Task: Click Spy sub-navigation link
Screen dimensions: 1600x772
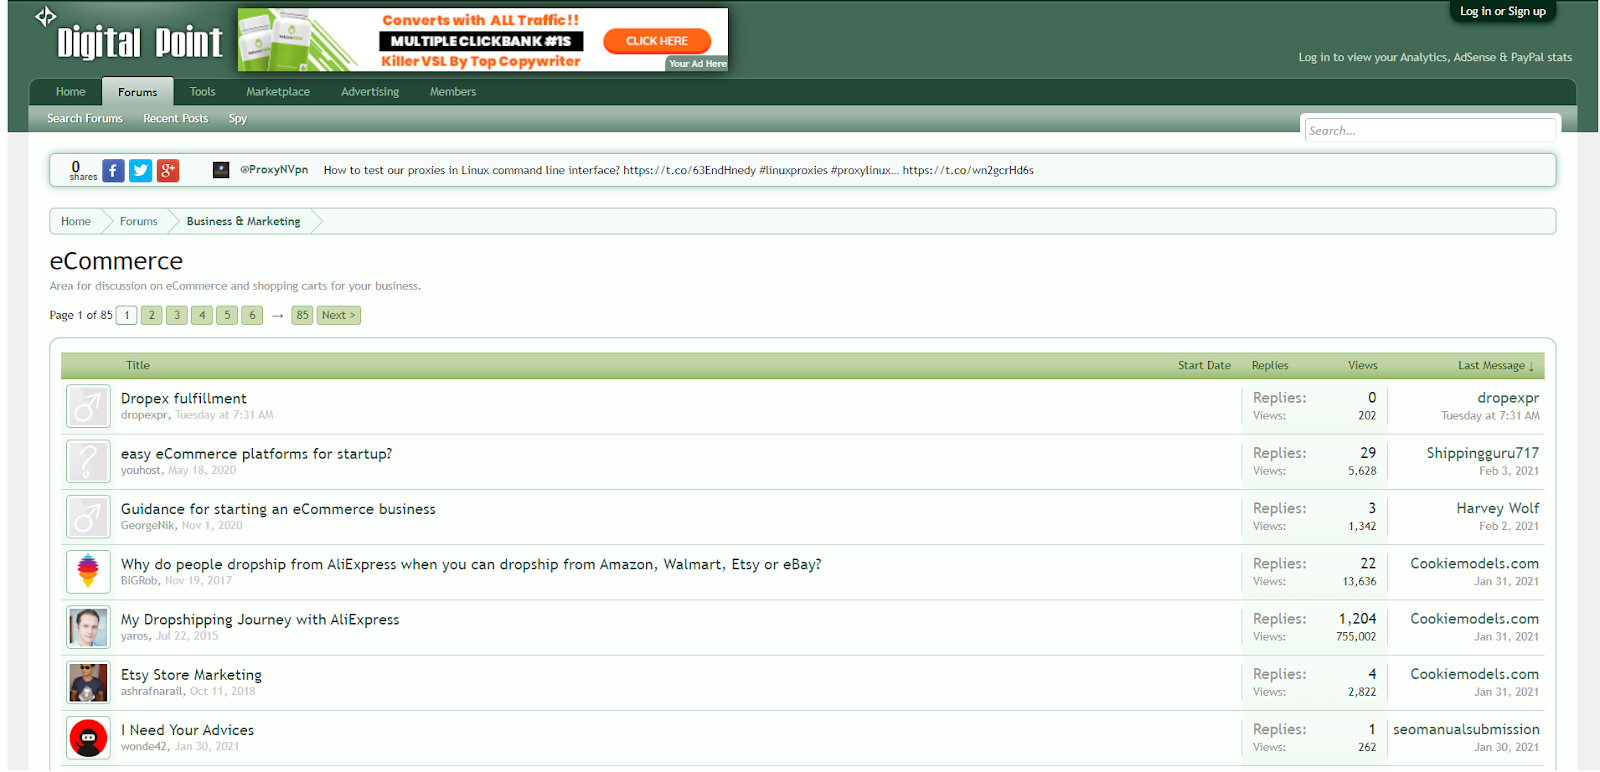Action: 238,119
